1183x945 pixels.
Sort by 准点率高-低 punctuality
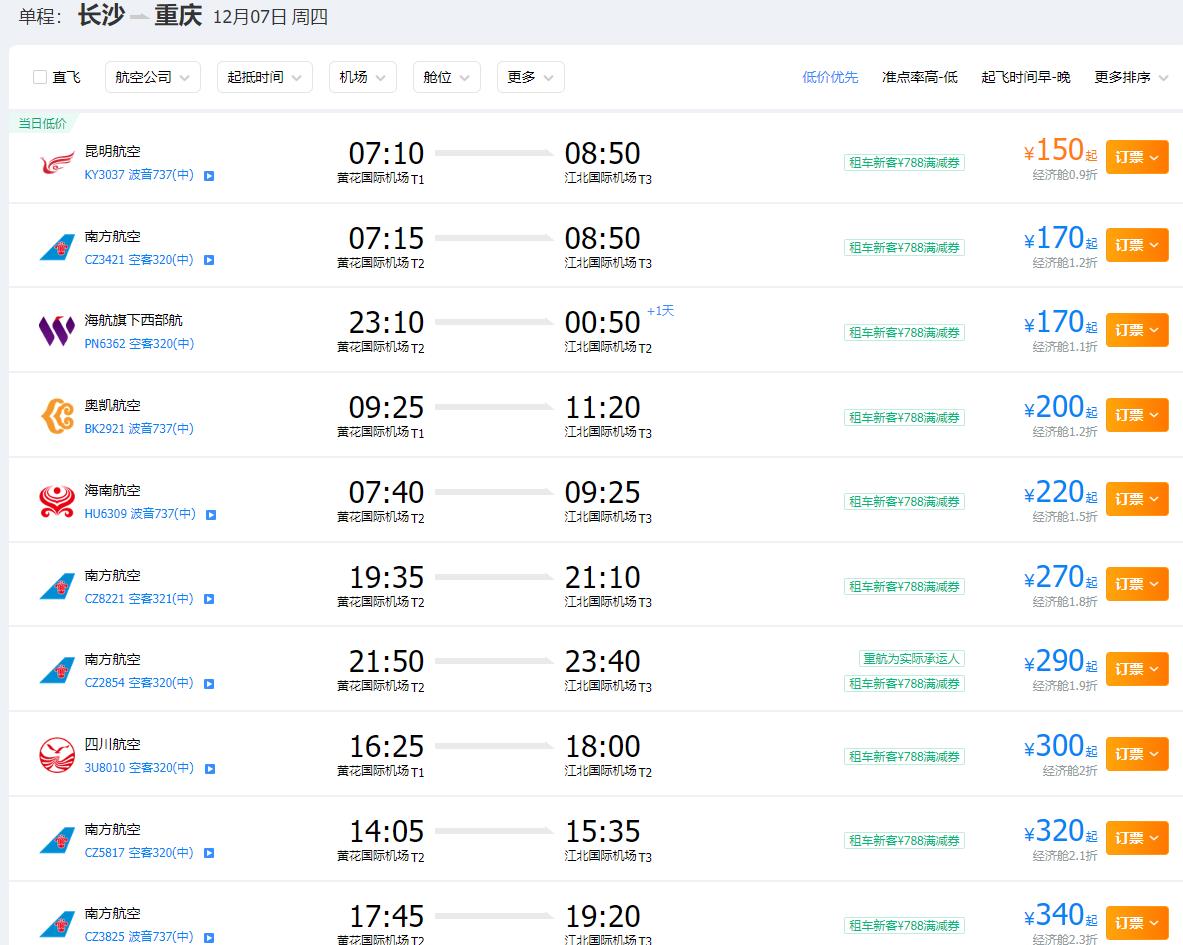point(919,77)
